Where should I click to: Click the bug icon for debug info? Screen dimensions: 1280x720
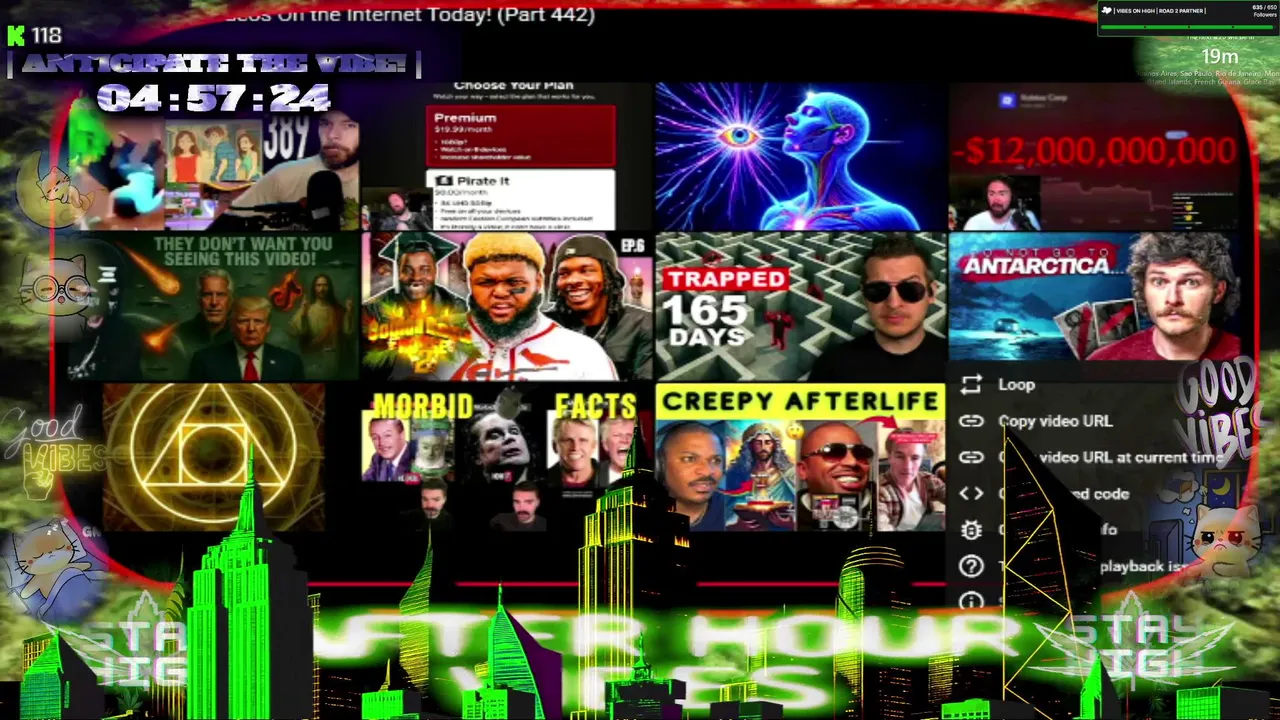[971, 530]
